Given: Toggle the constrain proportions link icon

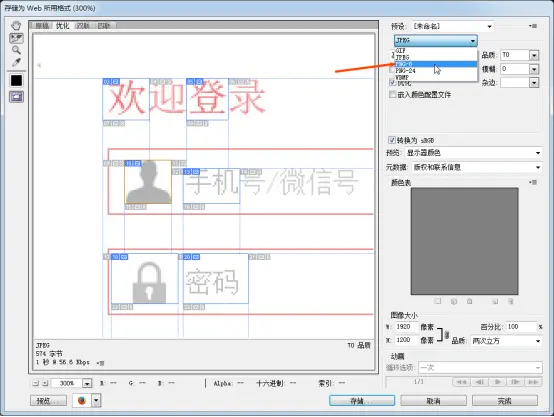Looking at the screenshot, I should pyautogui.click(x=447, y=334).
